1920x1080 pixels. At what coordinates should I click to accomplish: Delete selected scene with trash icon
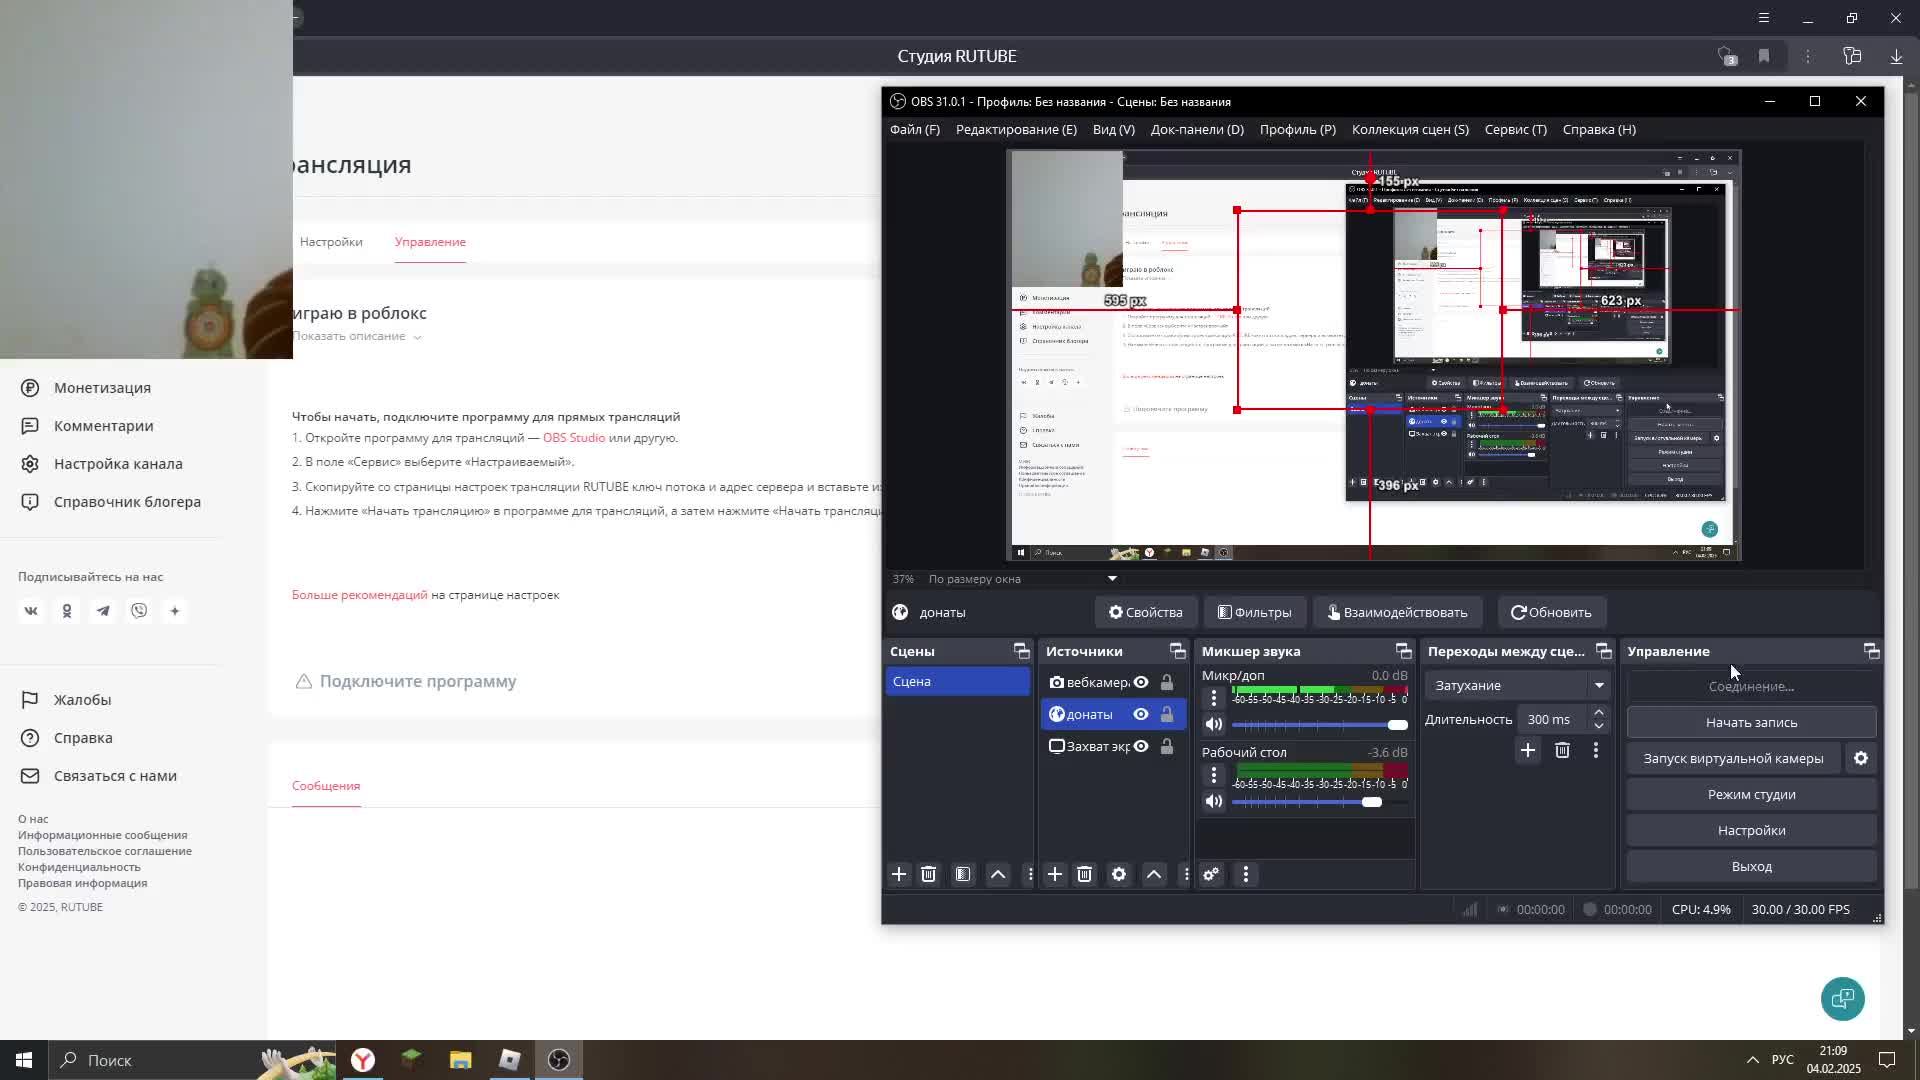pos(929,874)
